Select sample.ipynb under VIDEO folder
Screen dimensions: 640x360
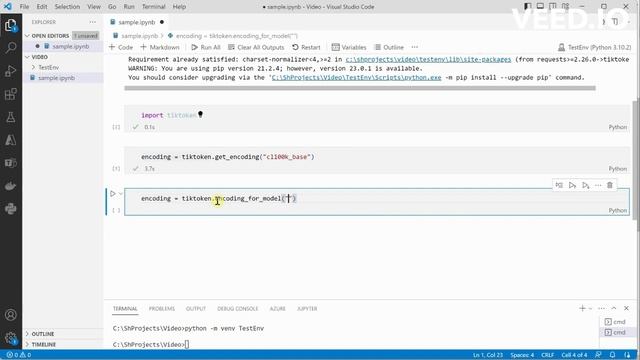pos(57,78)
